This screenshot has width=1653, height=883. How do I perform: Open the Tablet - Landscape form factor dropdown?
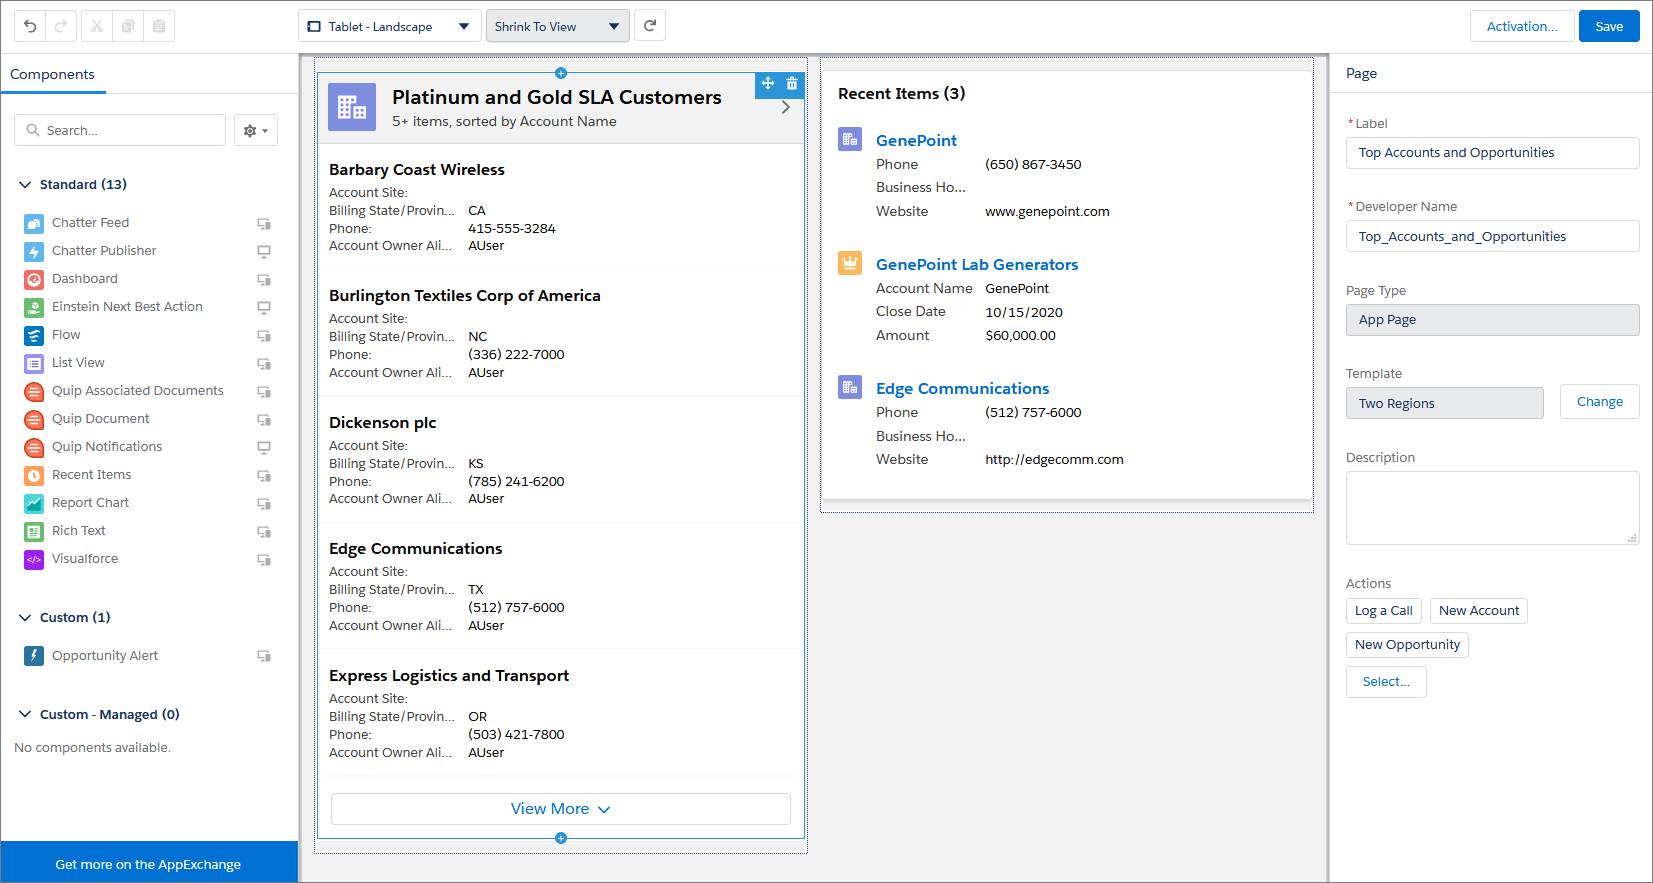(x=389, y=26)
